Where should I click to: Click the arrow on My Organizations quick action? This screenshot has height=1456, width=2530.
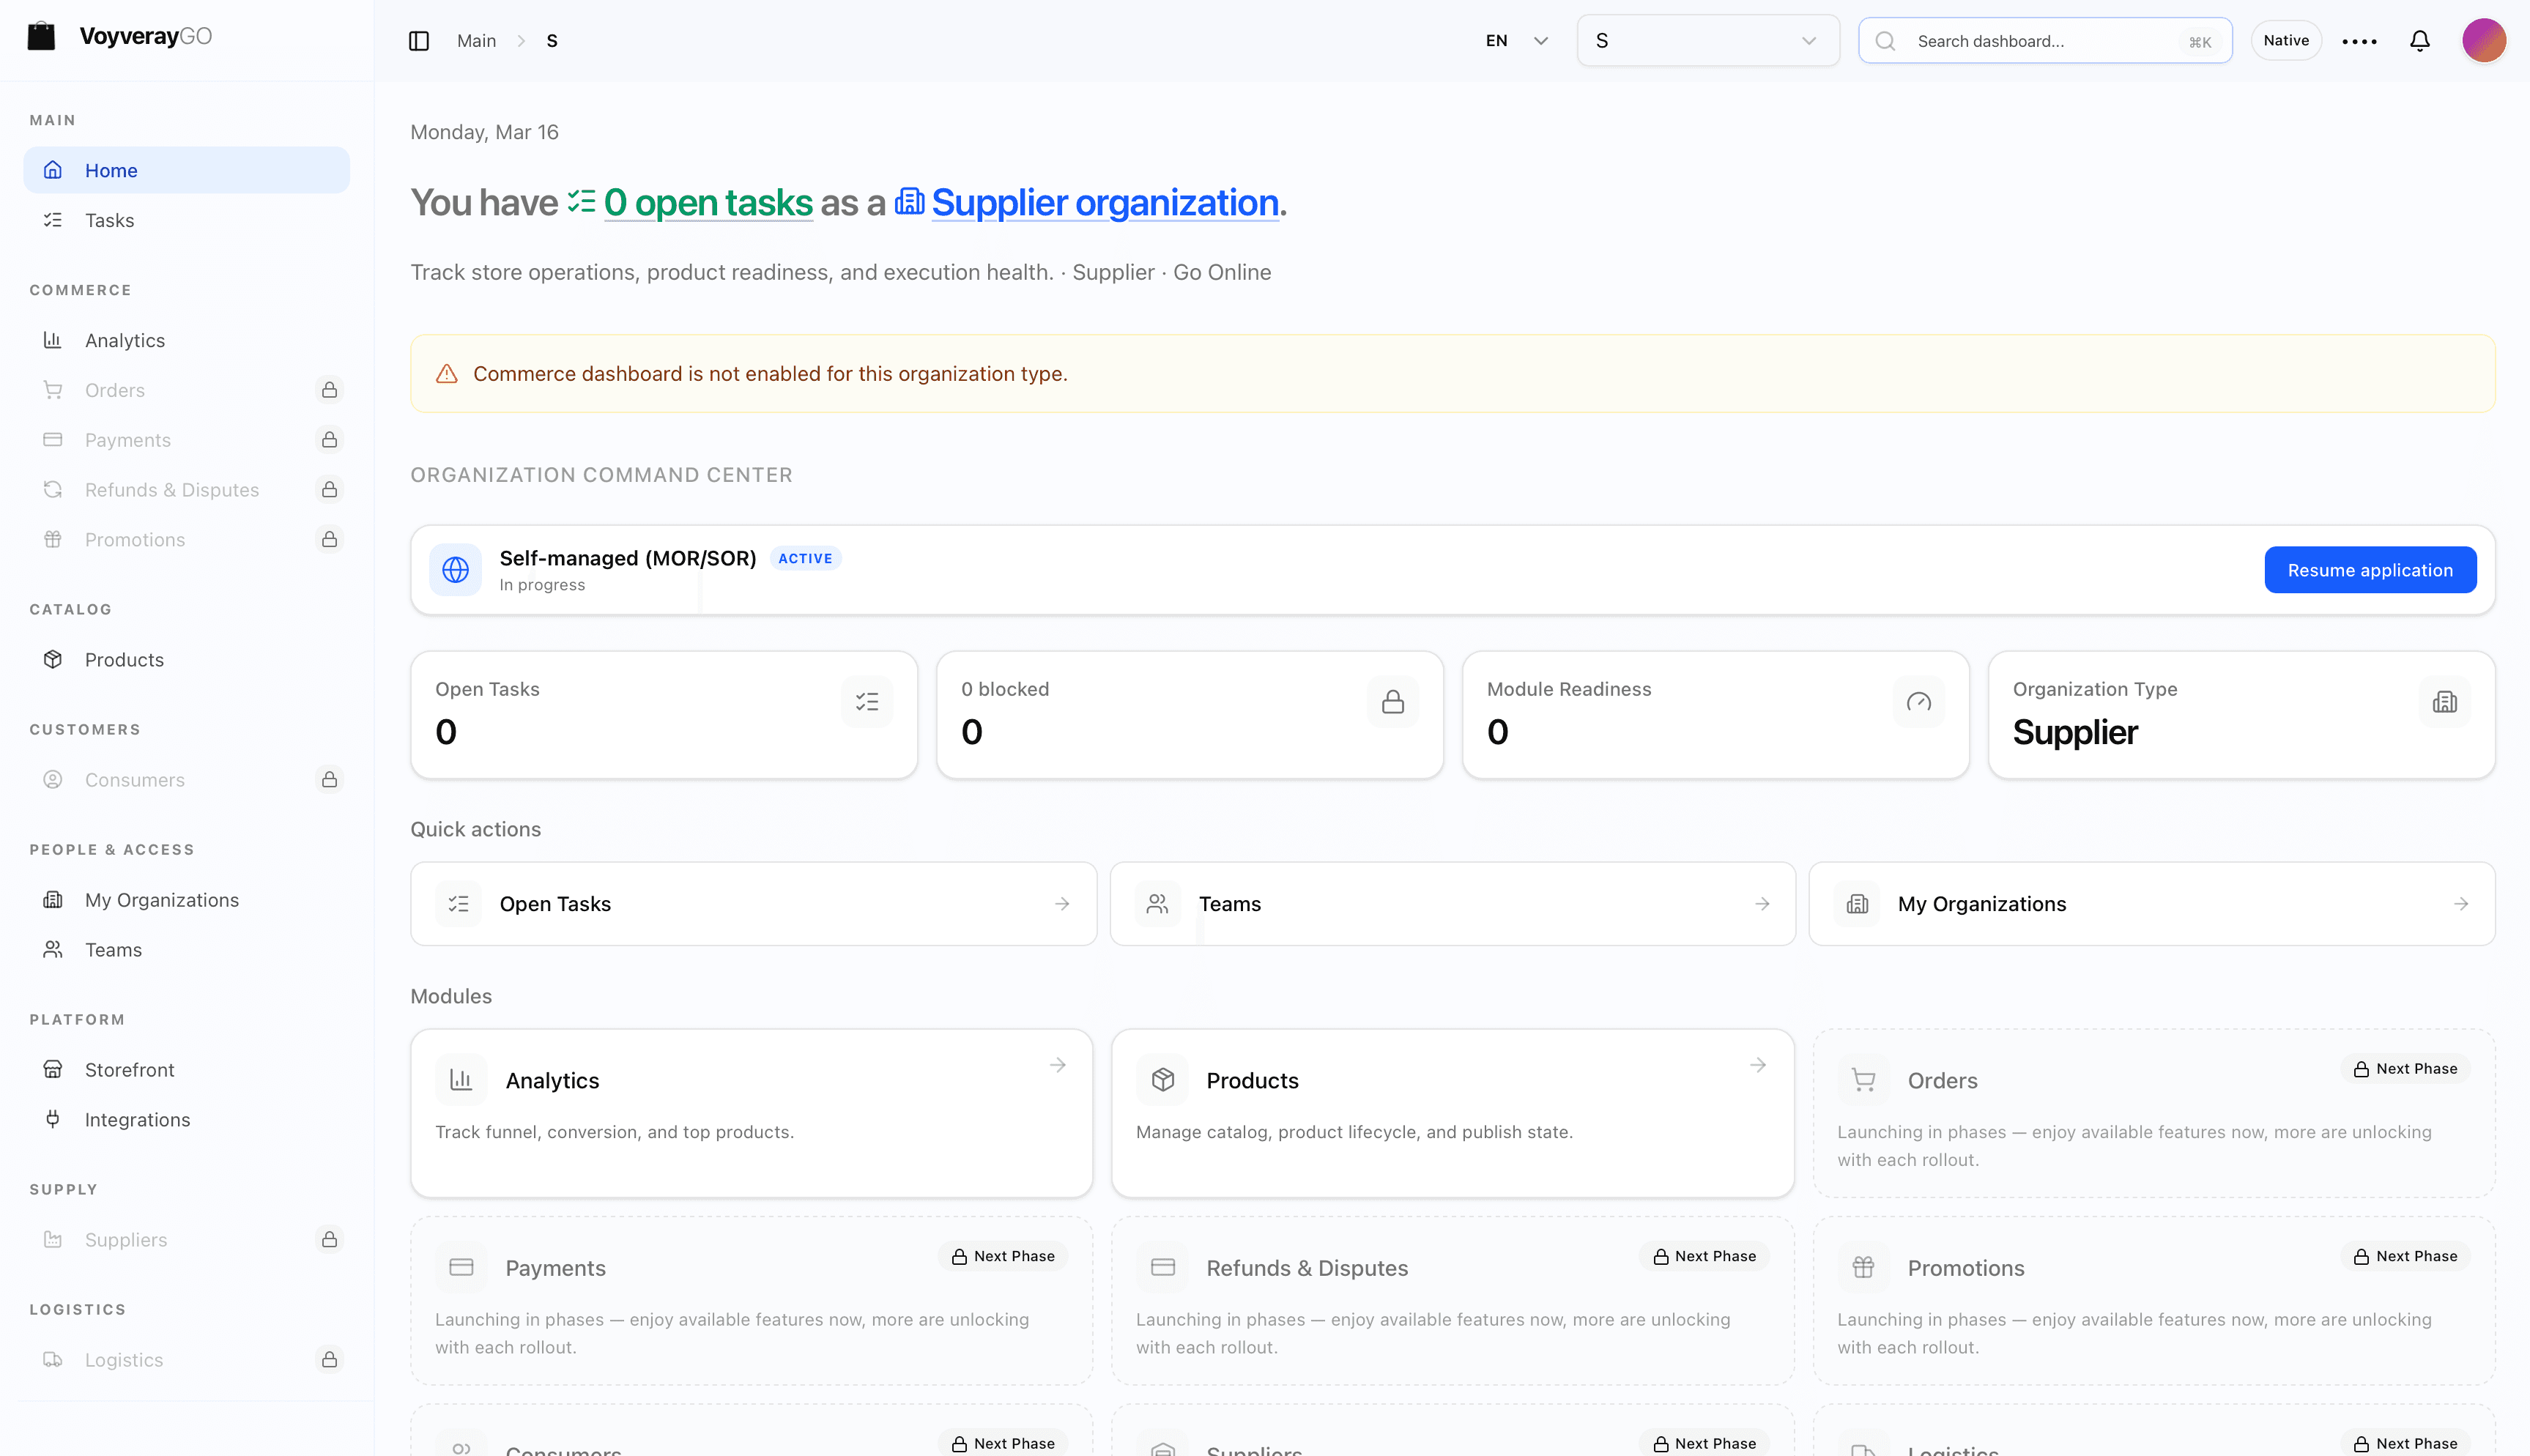coord(2461,904)
